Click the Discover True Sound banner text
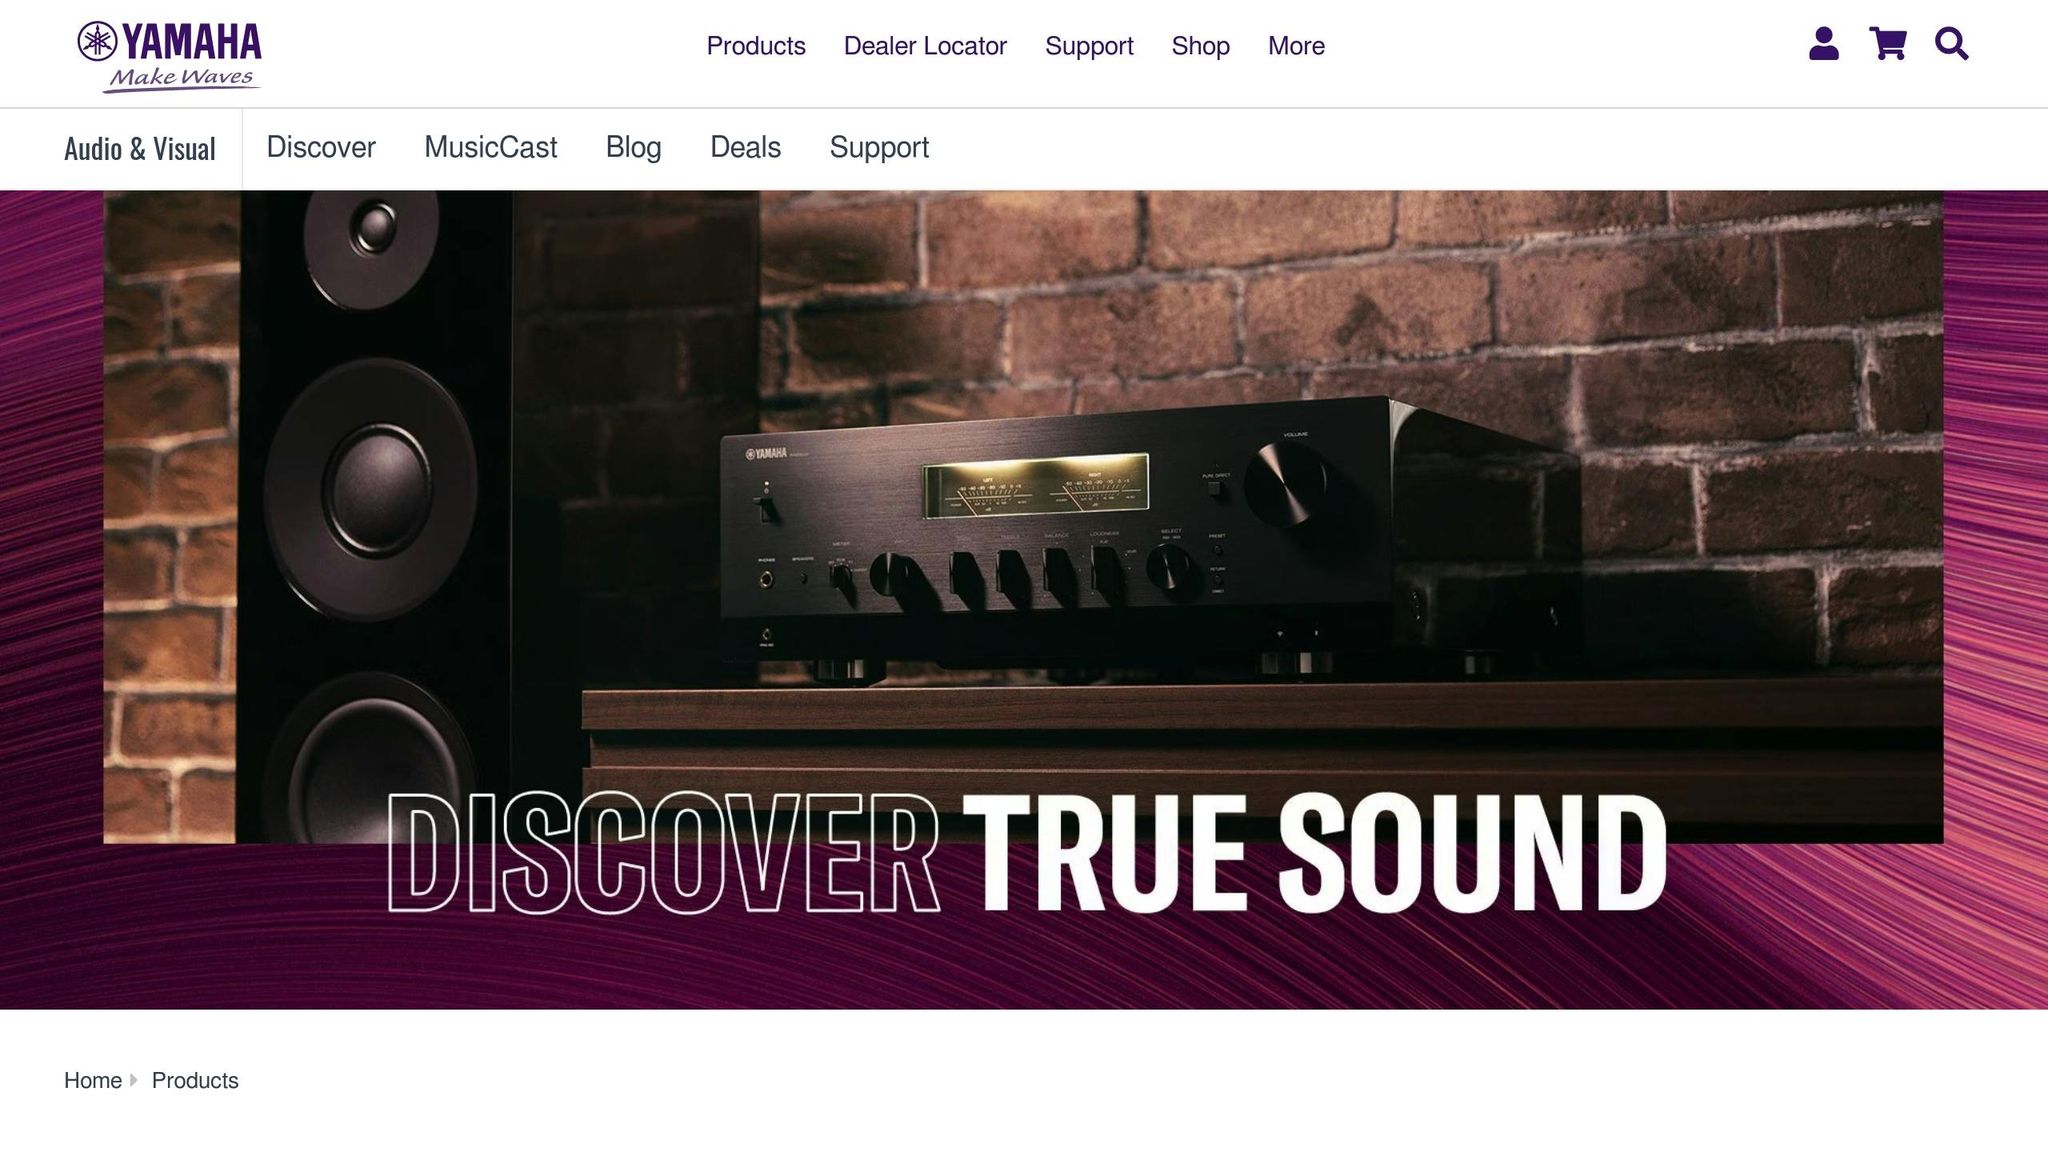The height and width of the screenshot is (1152, 2048). pos(1027,853)
